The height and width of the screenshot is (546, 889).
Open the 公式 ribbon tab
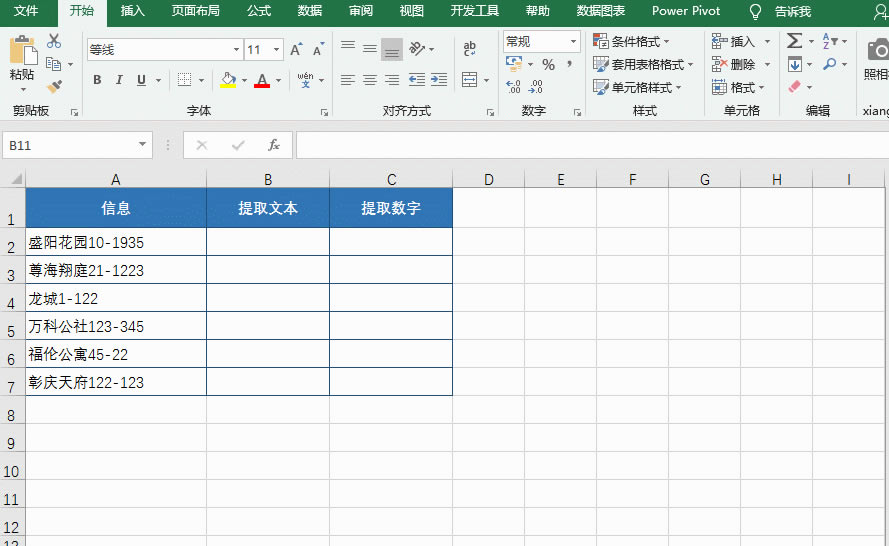259,11
